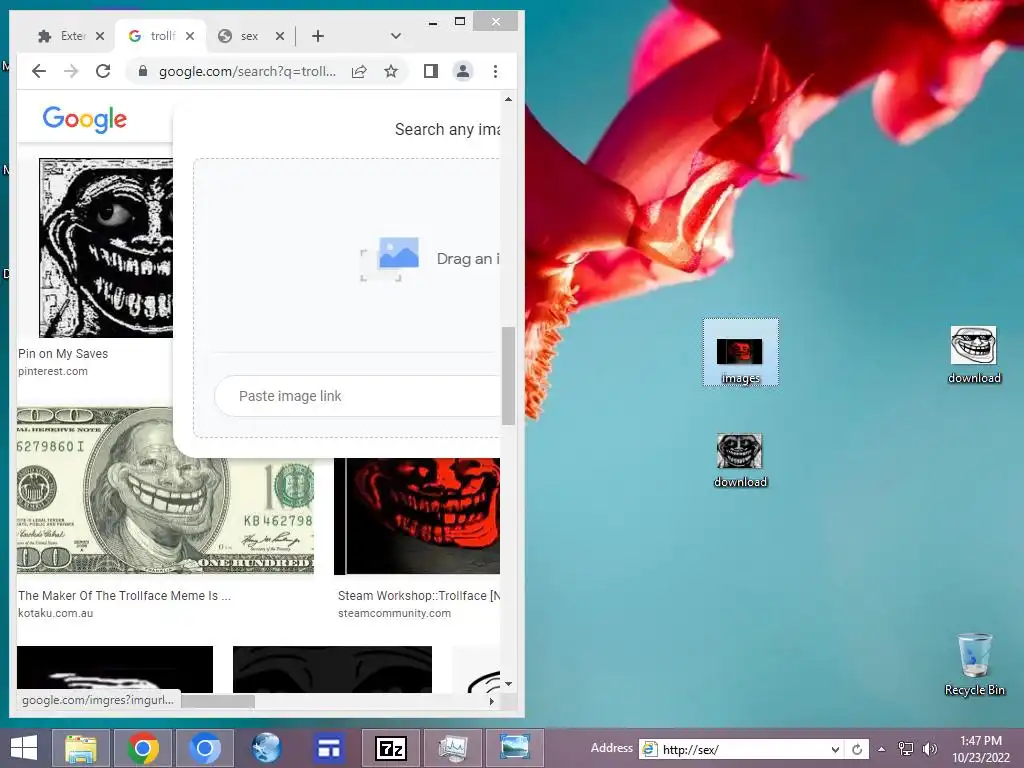The width and height of the screenshot is (1024, 768).
Task: Expand the tab search chevron
Action: pos(396,36)
